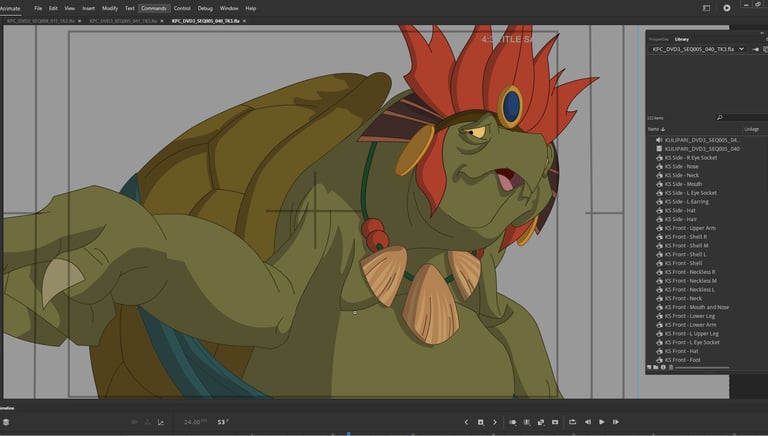Pin the current library
The height and width of the screenshot is (436, 768).
click(756, 49)
